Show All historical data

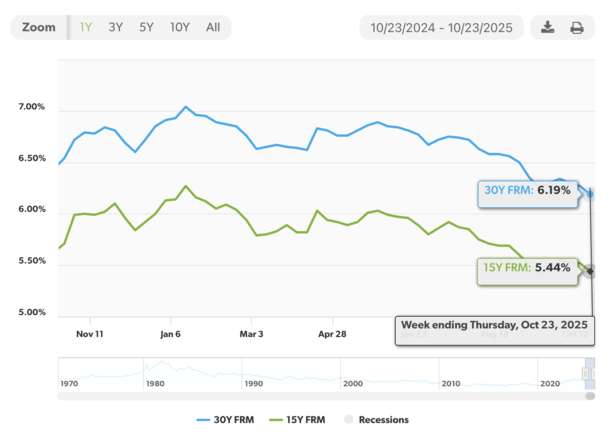[213, 27]
